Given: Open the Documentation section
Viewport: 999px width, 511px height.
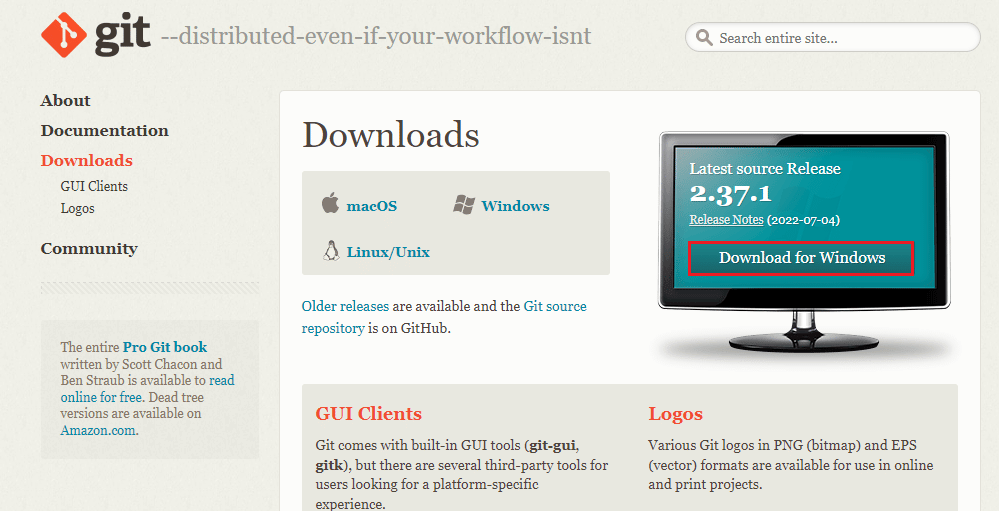Looking at the screenshot, I should pyautogui.click(x=104, y=131).
